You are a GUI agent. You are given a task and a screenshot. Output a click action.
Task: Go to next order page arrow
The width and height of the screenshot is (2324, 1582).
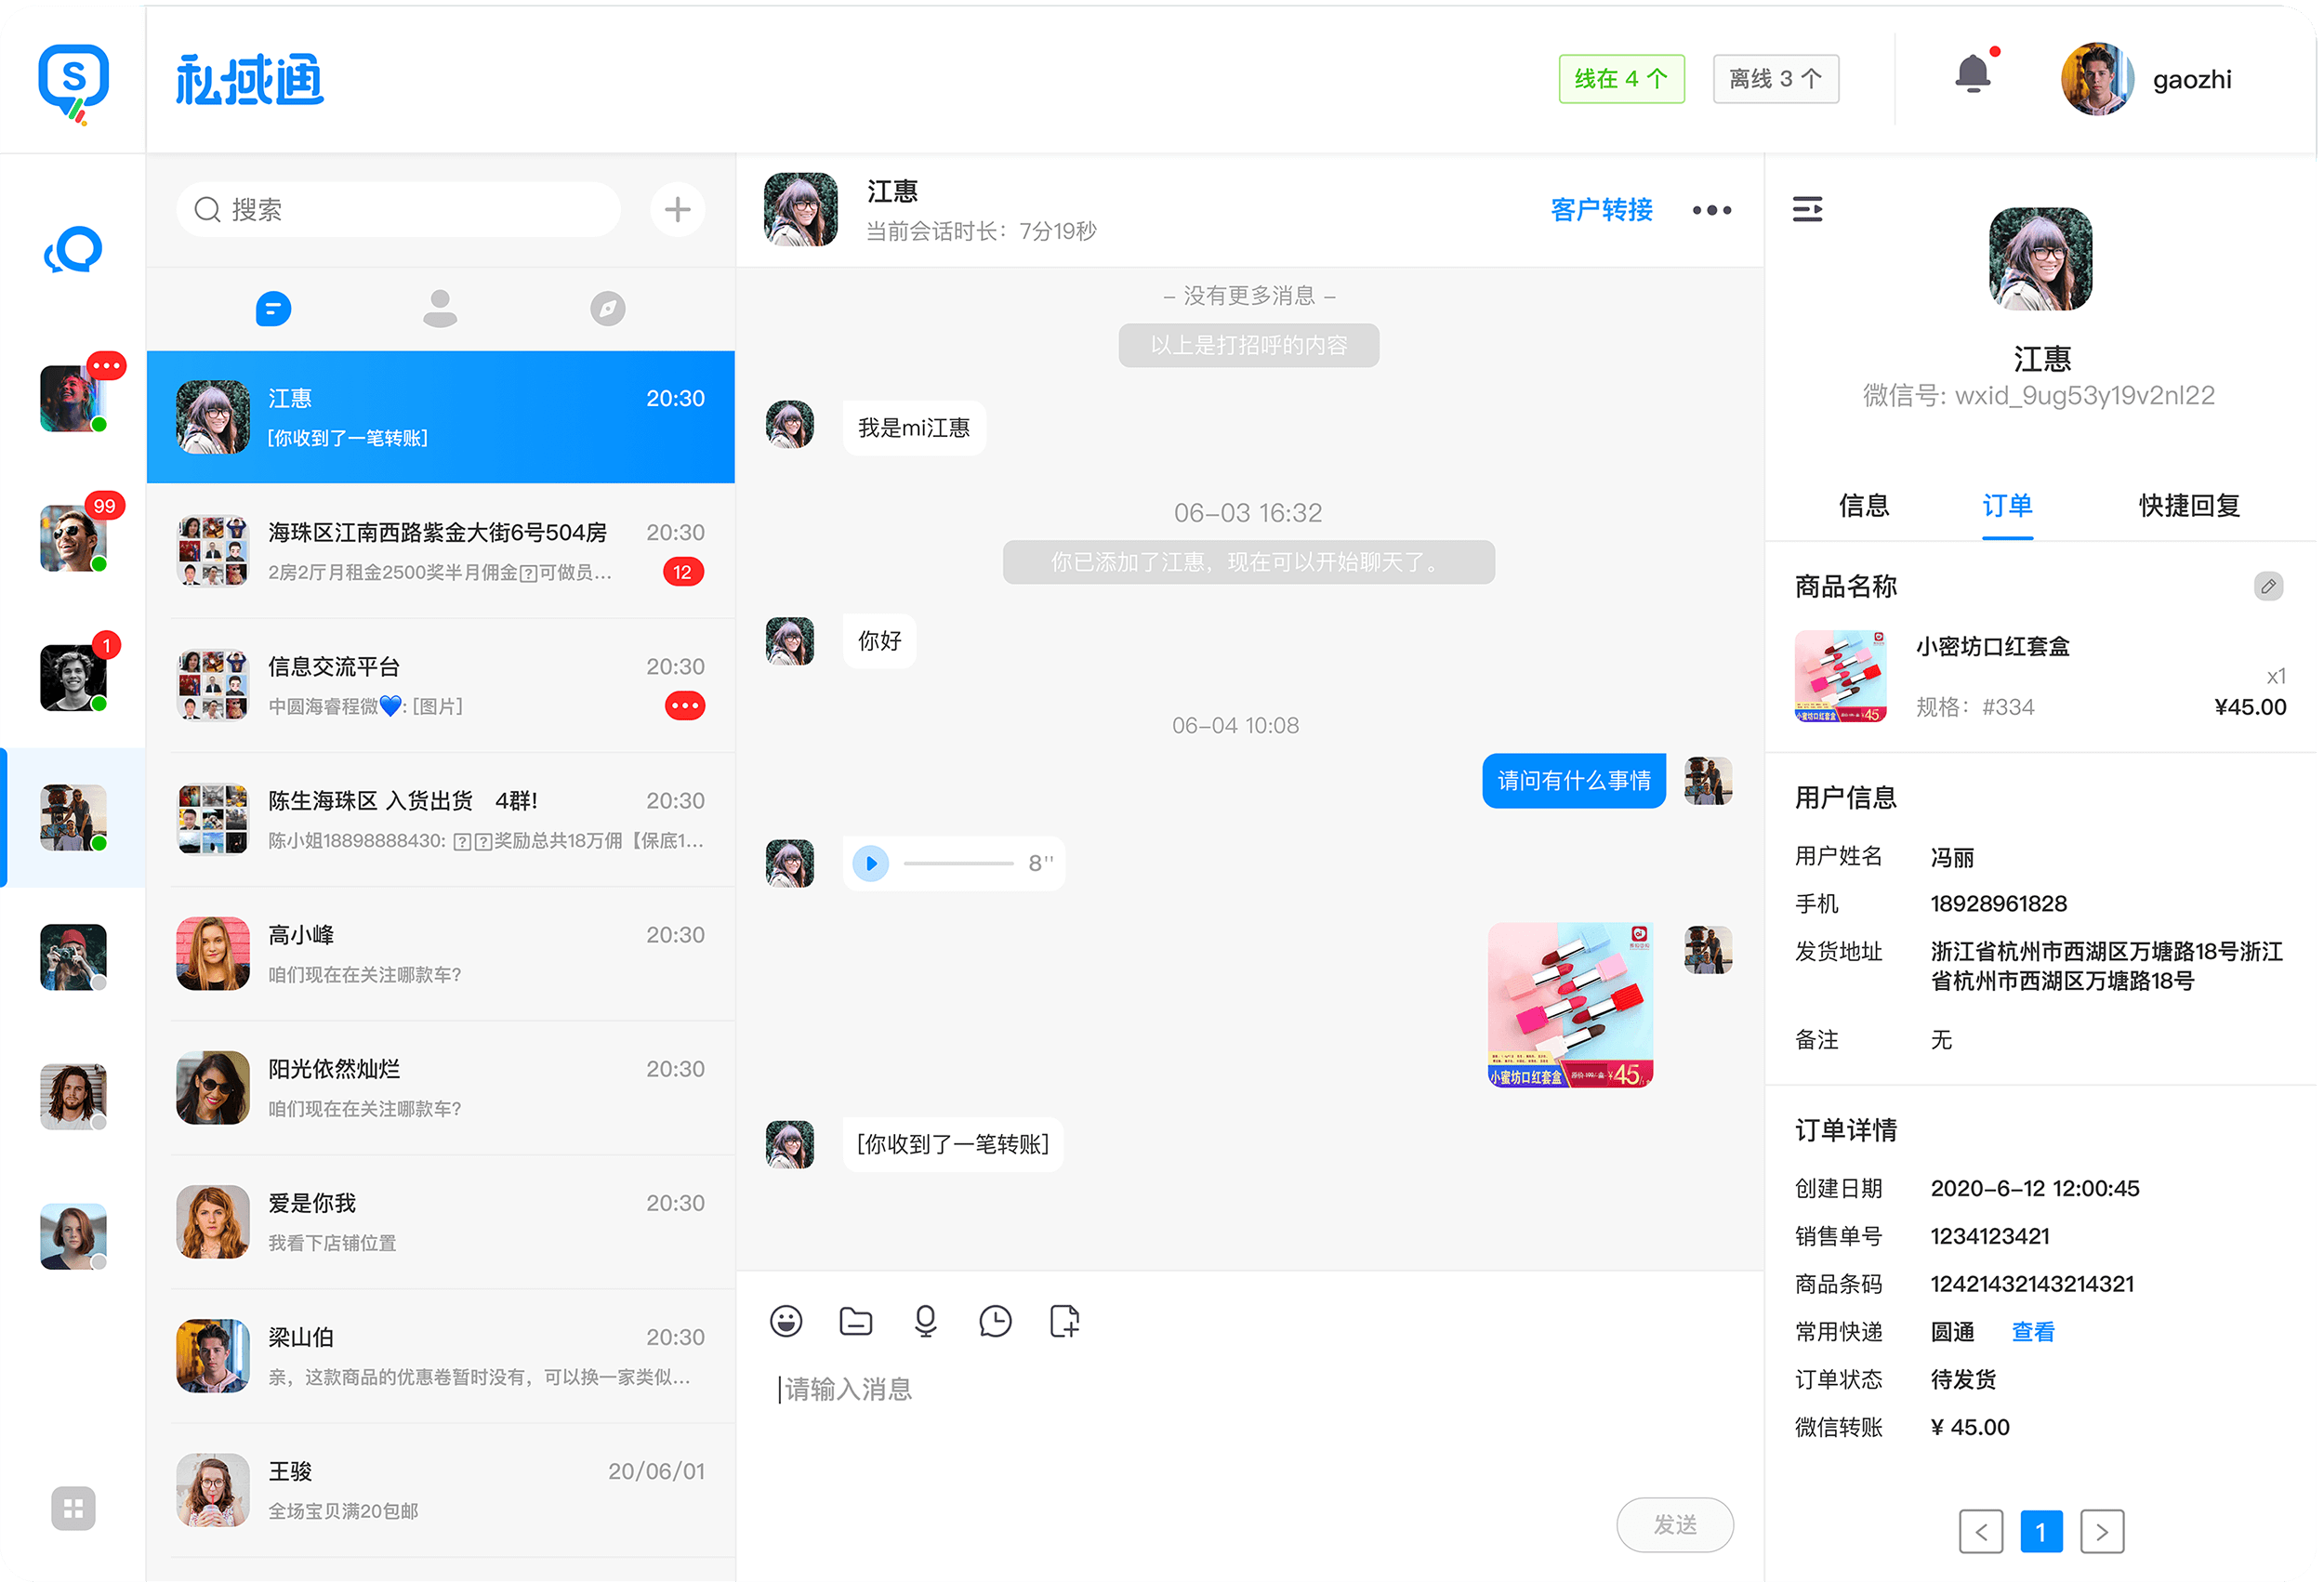tap(2101, 1531)
